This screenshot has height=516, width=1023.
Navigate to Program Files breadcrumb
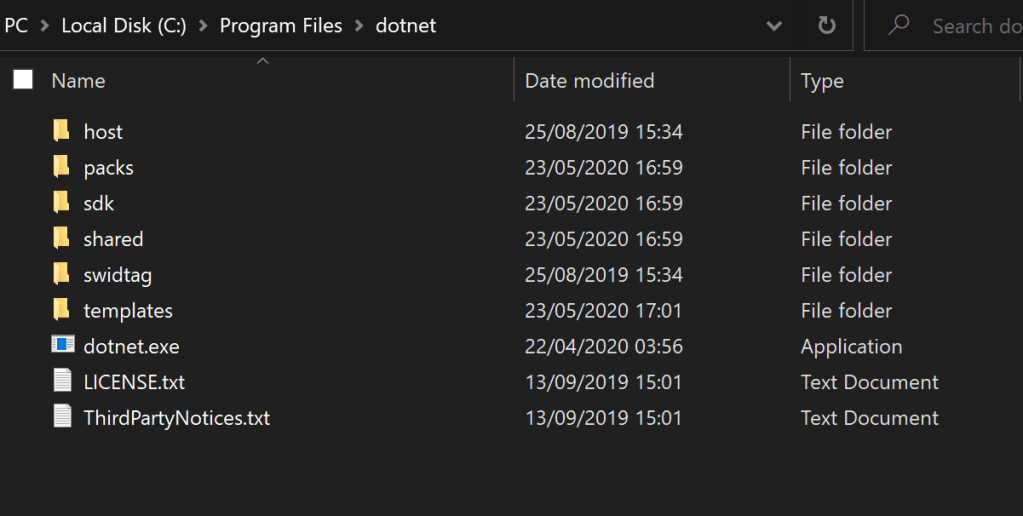coord(280,26)
